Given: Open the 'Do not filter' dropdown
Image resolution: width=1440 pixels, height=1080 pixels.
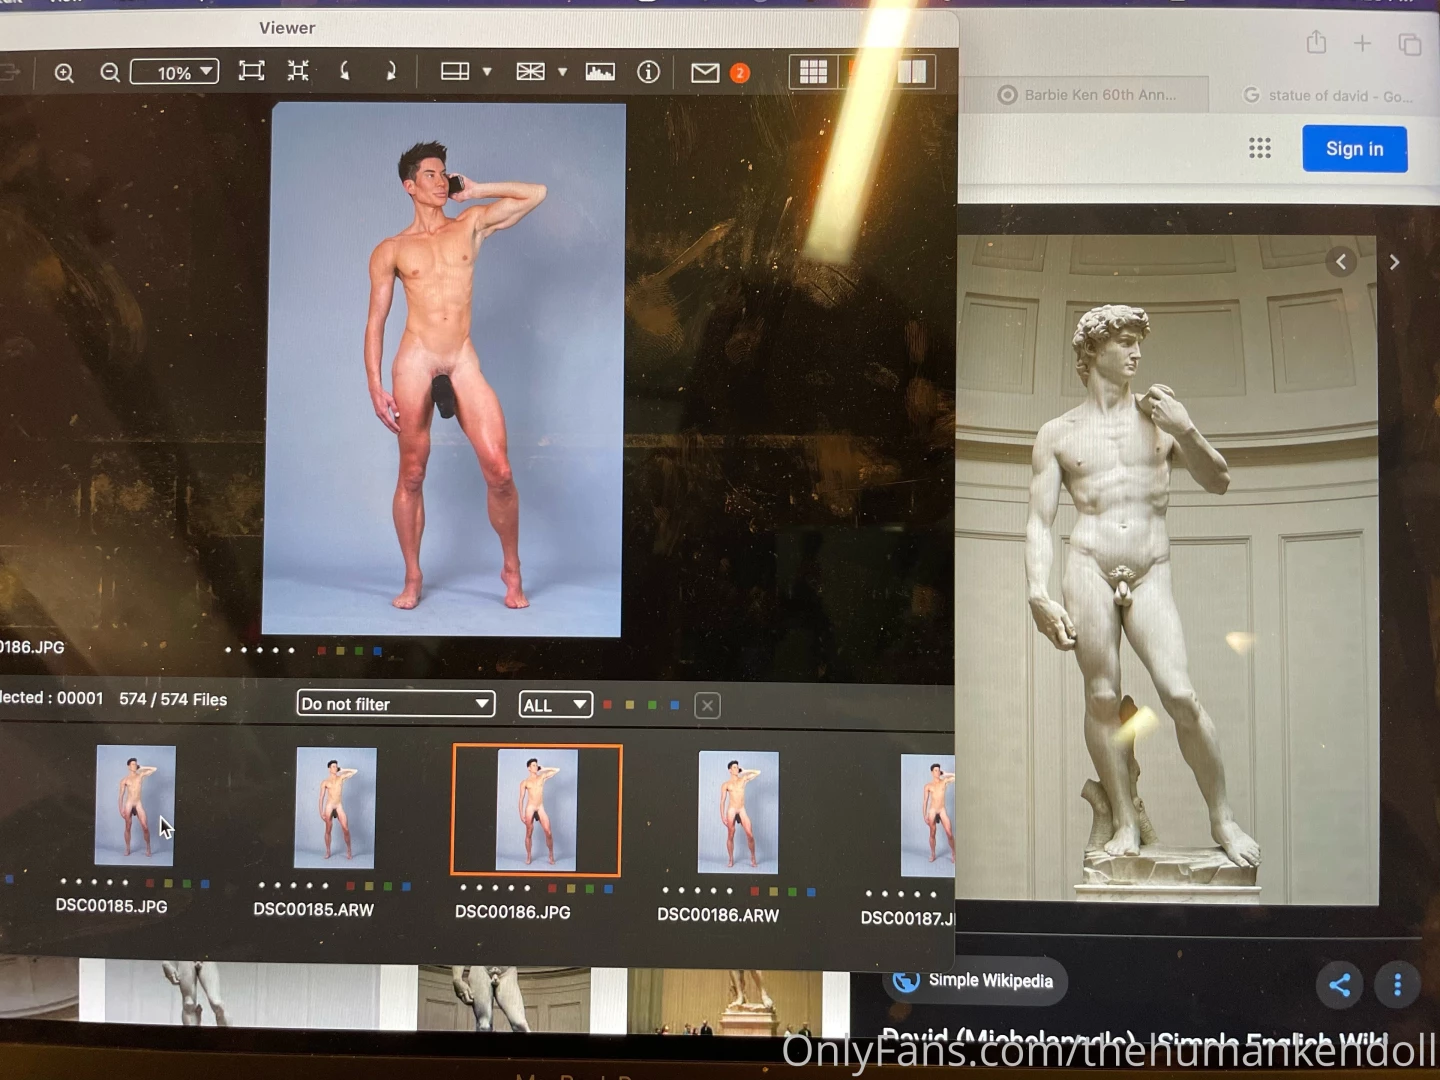Looking at the screenshot, I should point(396,704).
